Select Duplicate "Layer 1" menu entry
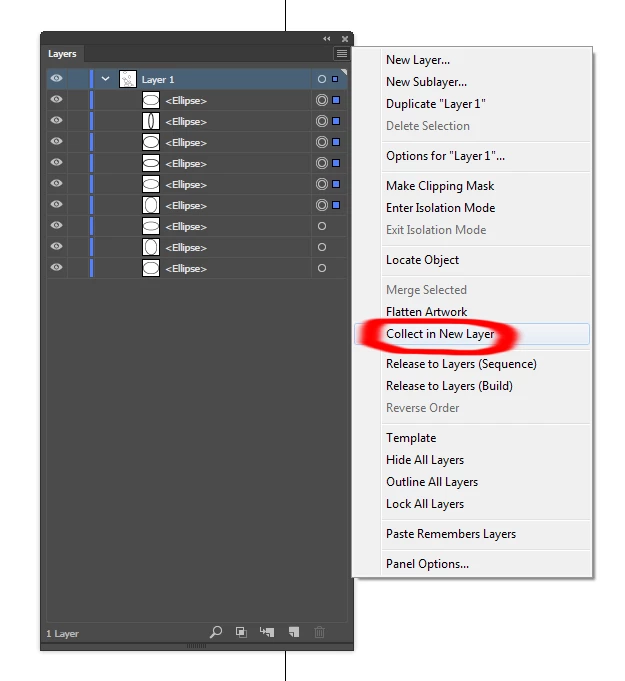 tap(436, 104)
